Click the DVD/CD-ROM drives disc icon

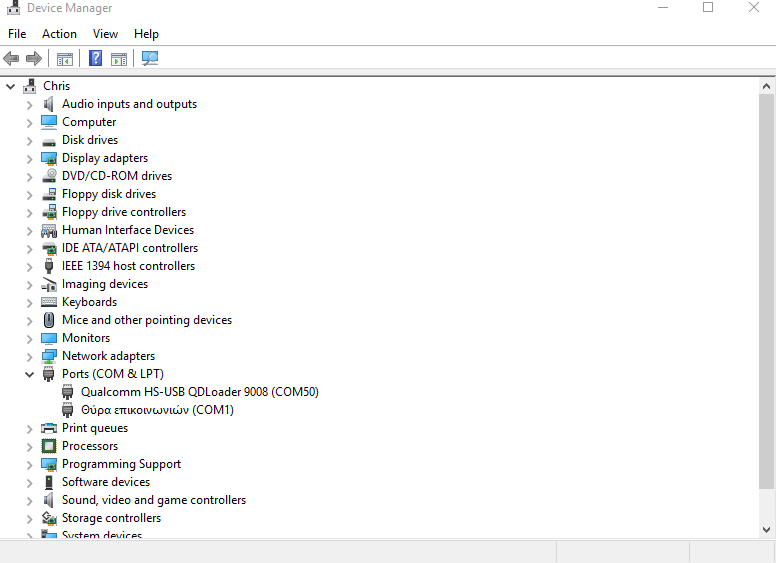click(49, 176)
